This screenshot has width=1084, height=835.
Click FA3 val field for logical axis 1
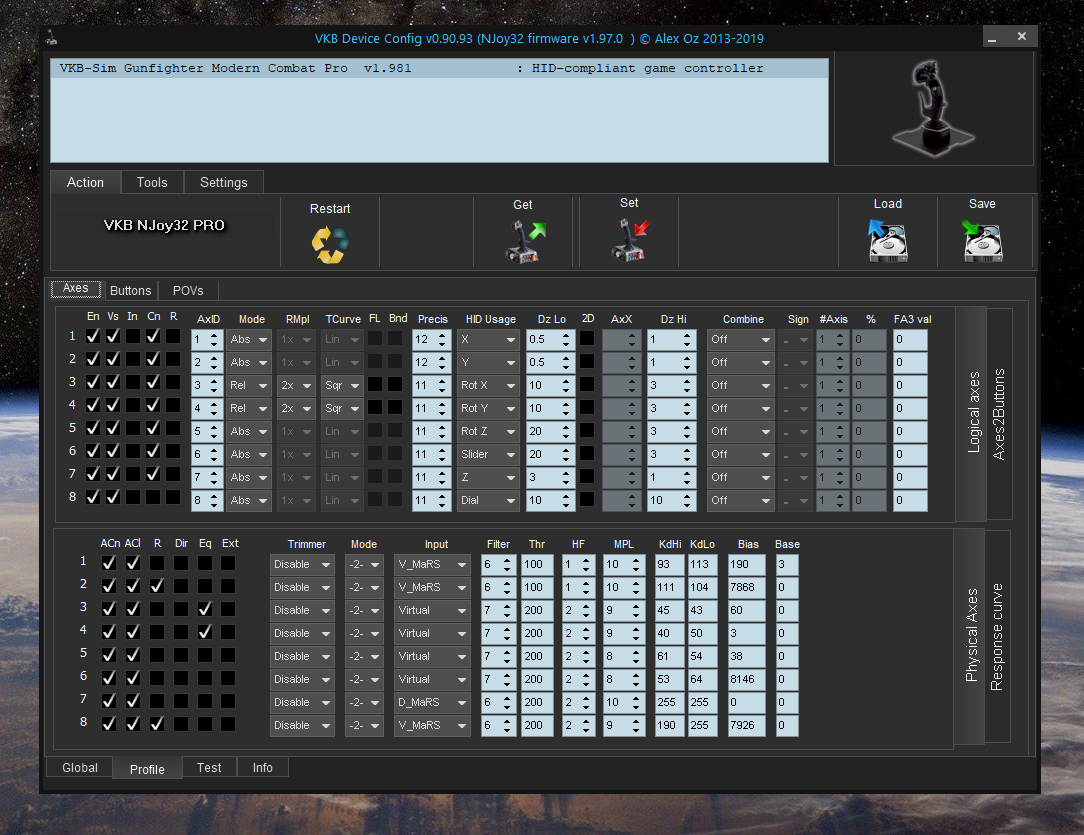tap(910, 339)
